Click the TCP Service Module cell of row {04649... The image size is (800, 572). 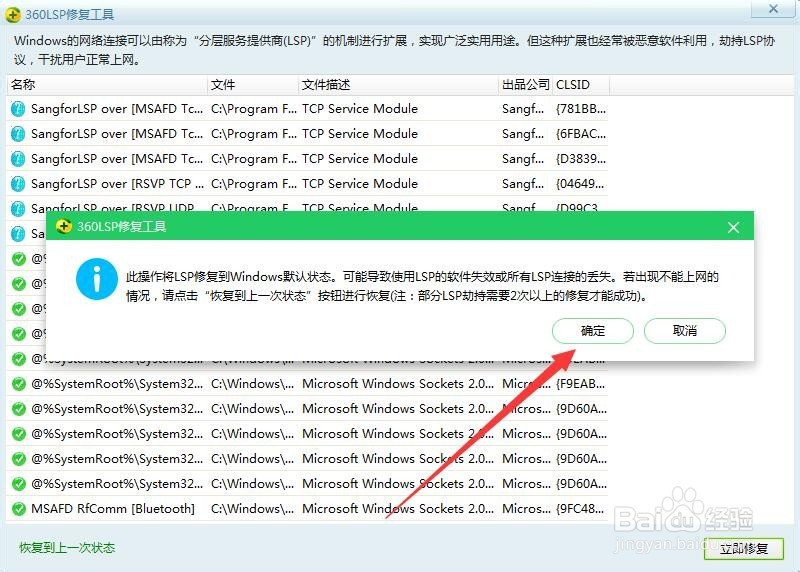pyautogui.click(x=360, y=184)
